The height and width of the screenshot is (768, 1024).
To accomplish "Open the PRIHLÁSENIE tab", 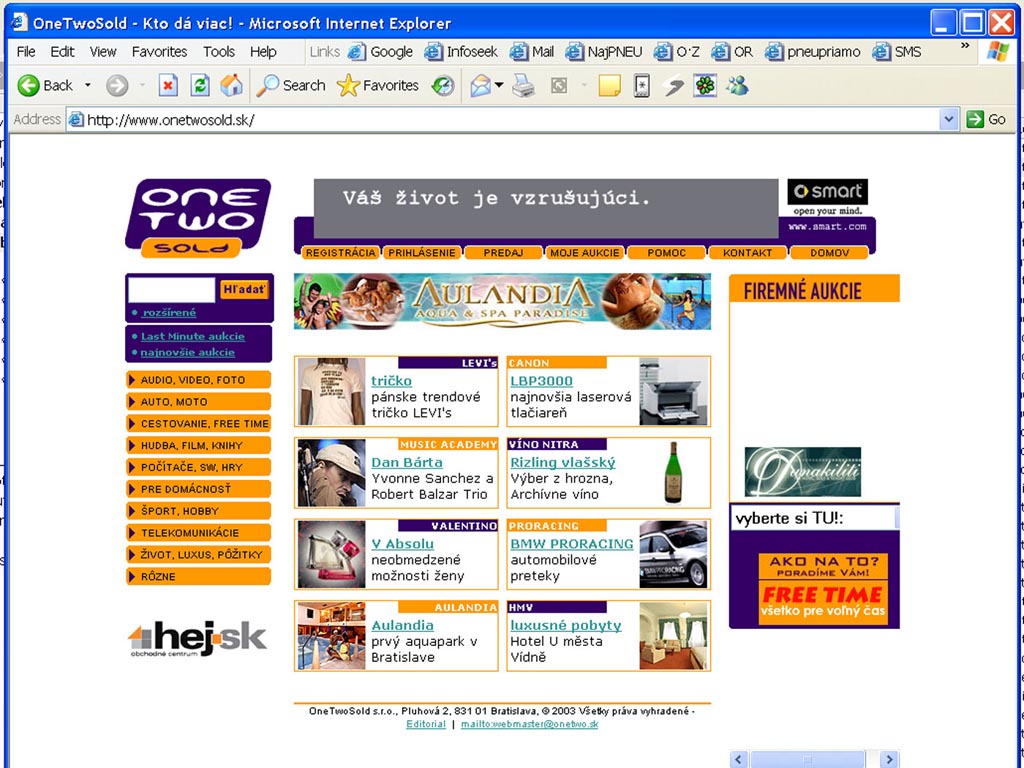I will coord(422,253).
